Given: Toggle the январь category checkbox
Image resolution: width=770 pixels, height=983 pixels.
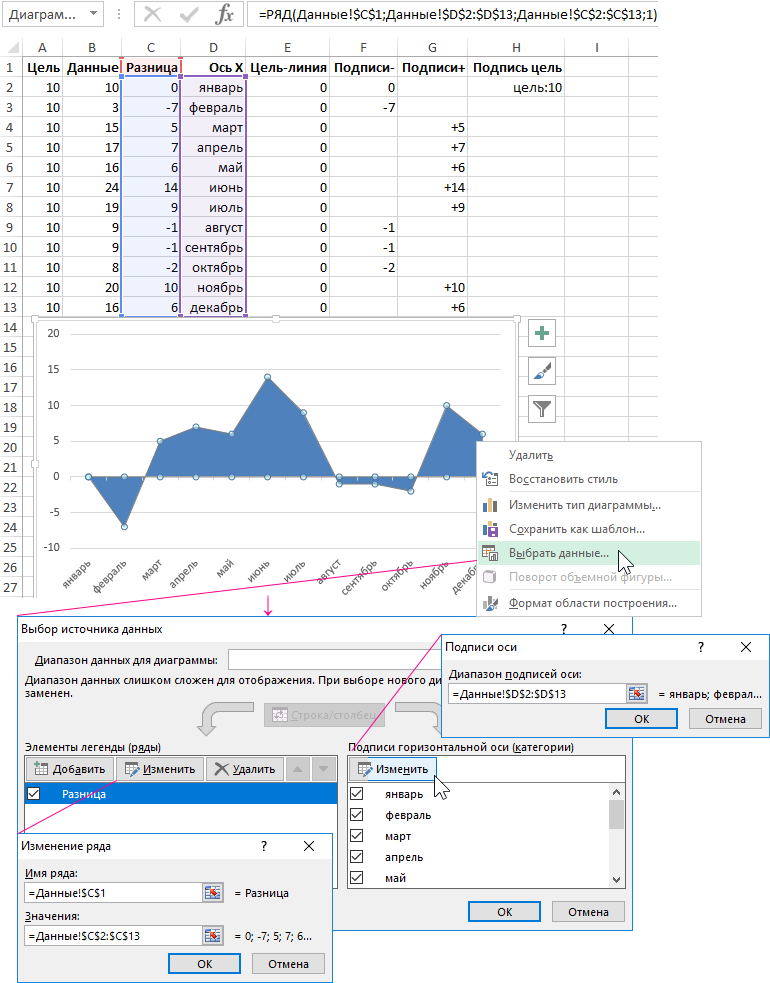Looking at the screenshot, I should (358, 794).
